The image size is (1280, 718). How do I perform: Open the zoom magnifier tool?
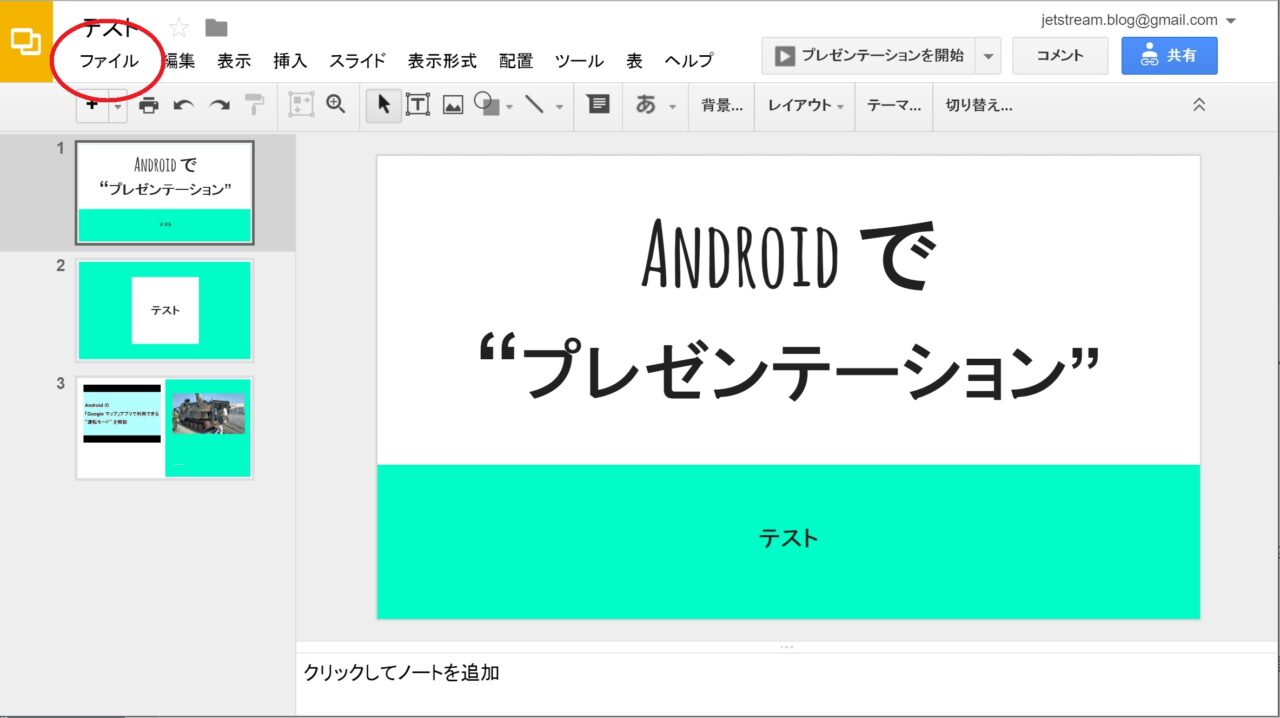[x=336, y=104]
